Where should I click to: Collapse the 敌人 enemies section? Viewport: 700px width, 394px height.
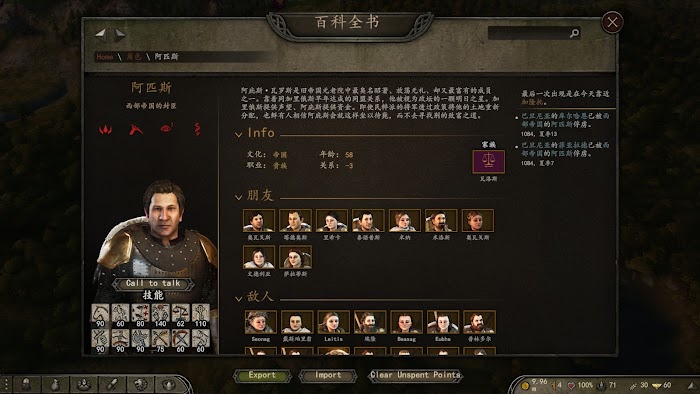click(x=238, y=298)
